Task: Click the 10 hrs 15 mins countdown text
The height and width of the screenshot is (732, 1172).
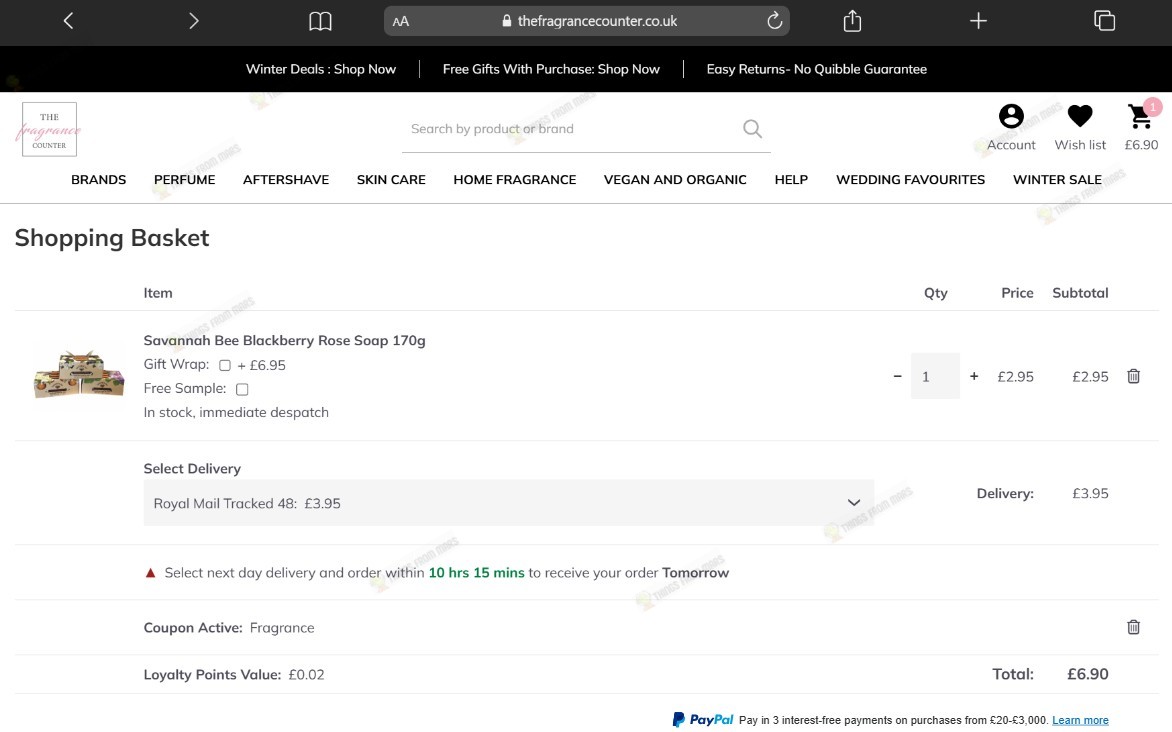Action: [476, 573]
